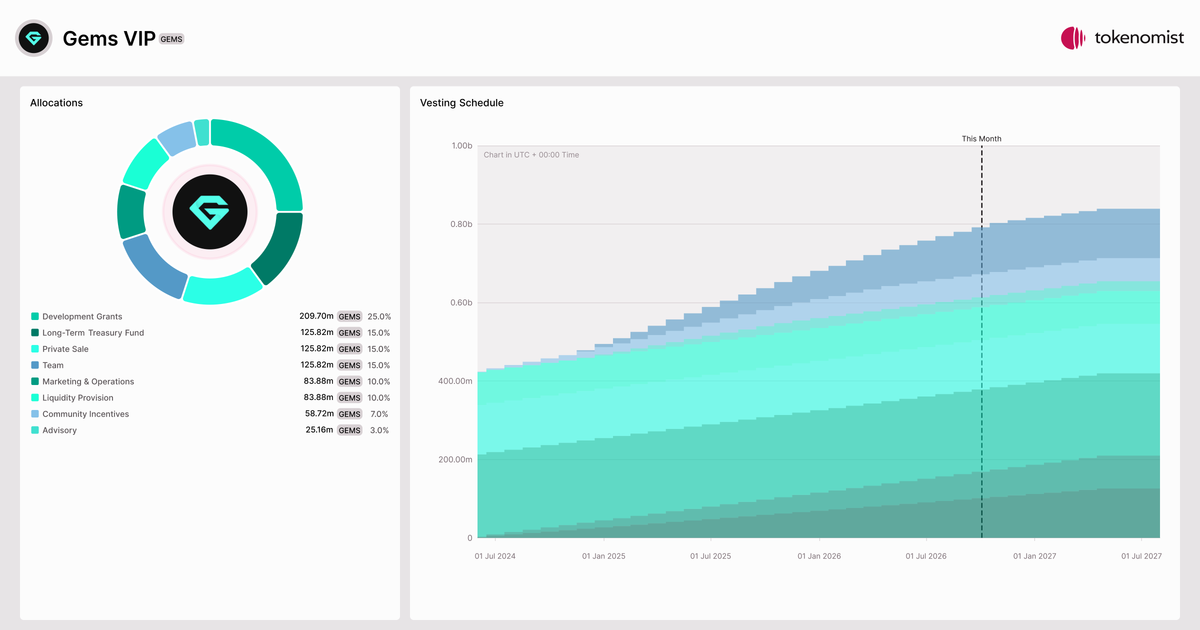Screen dimensions: 1200x630
Task: Click GEMS badge in Advisory row
Action: [349, 430]
